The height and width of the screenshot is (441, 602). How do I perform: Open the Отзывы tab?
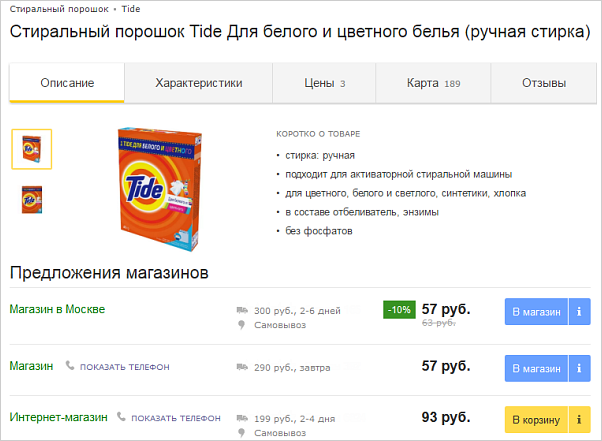tap(544, 83)
